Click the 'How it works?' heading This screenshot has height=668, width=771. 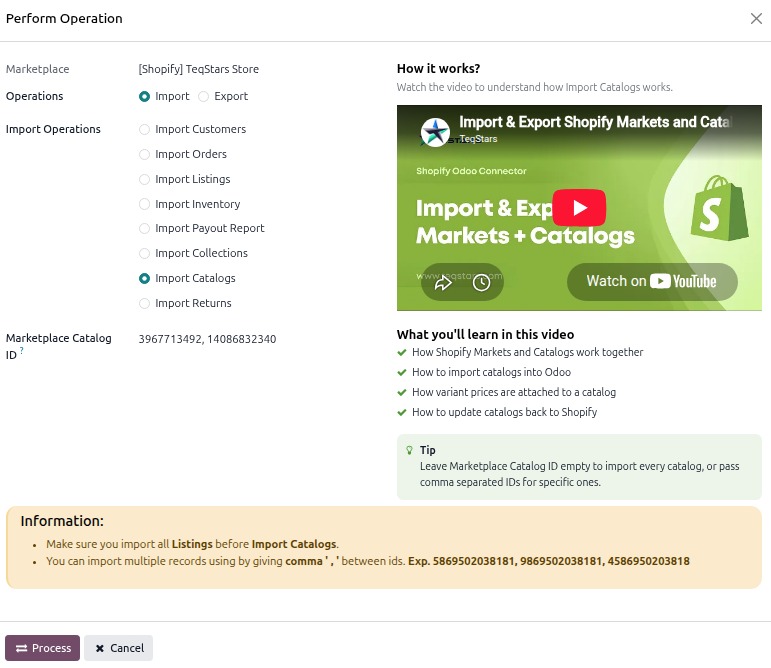coord(438,69)
